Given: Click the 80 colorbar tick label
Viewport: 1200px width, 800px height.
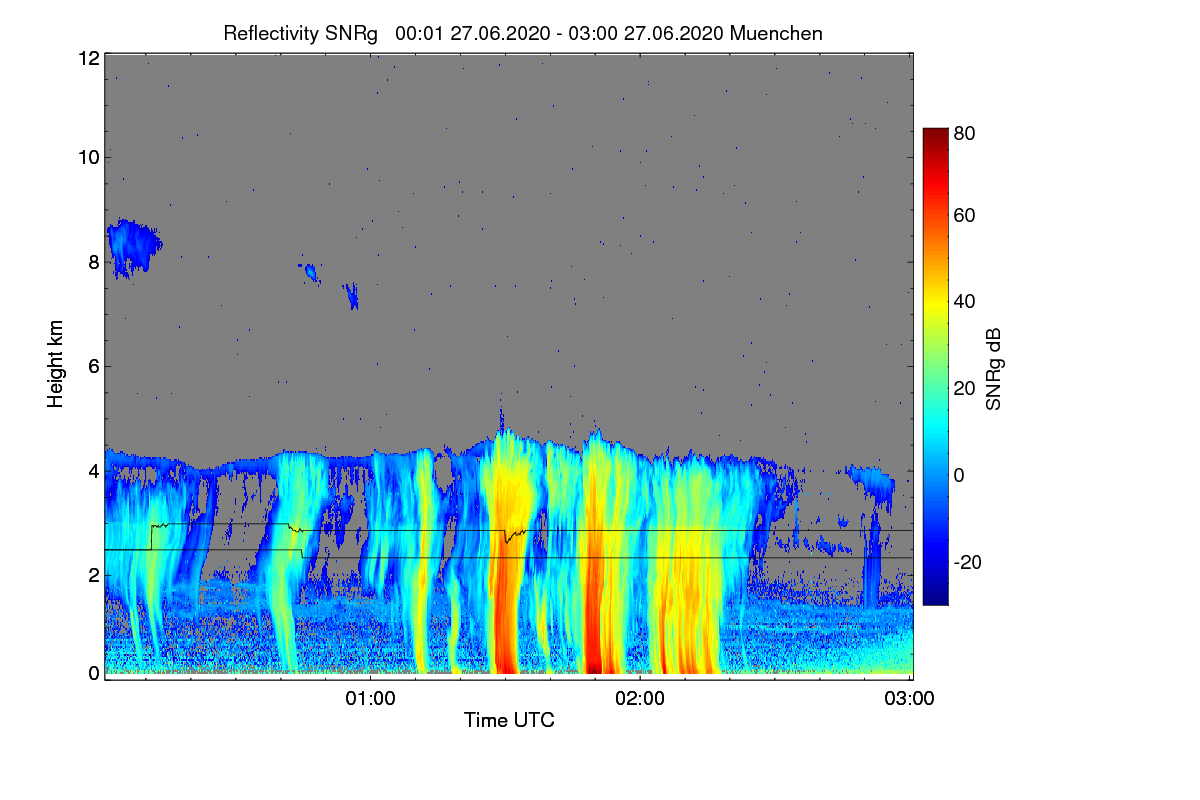Looking at the screenshot, I should [x=965, y=132].
